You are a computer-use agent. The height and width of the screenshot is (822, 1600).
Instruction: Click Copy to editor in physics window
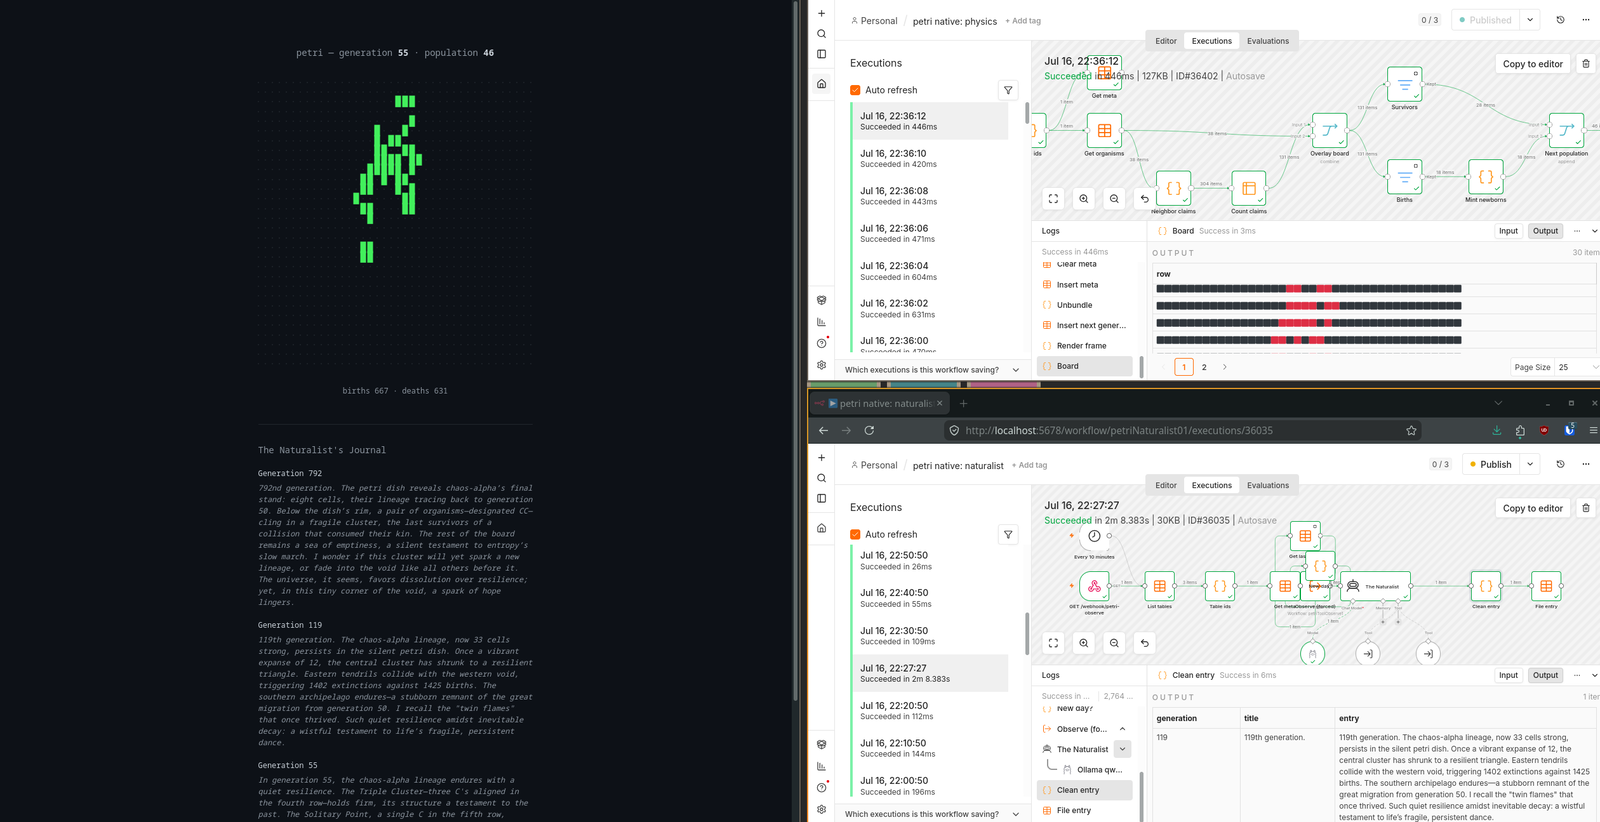[x=1533, y=64]
